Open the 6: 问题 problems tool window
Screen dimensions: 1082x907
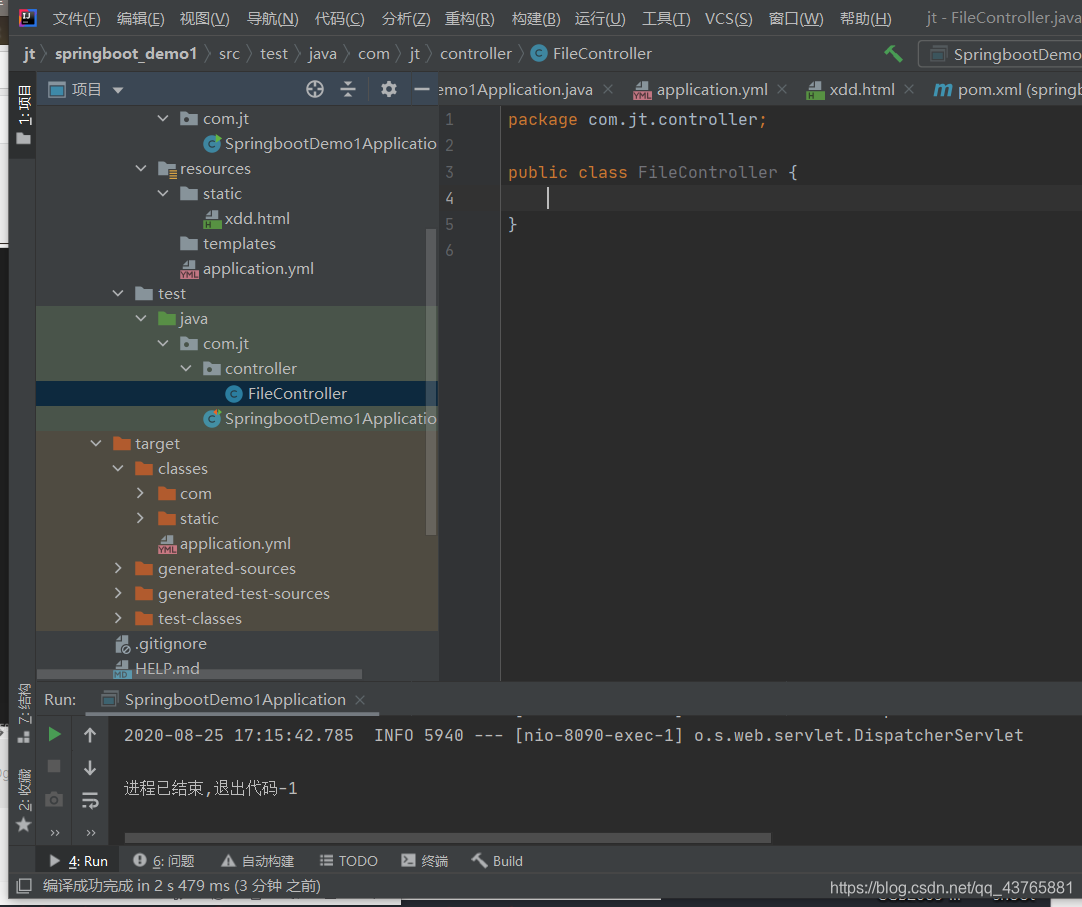click(x=164, y=861)
